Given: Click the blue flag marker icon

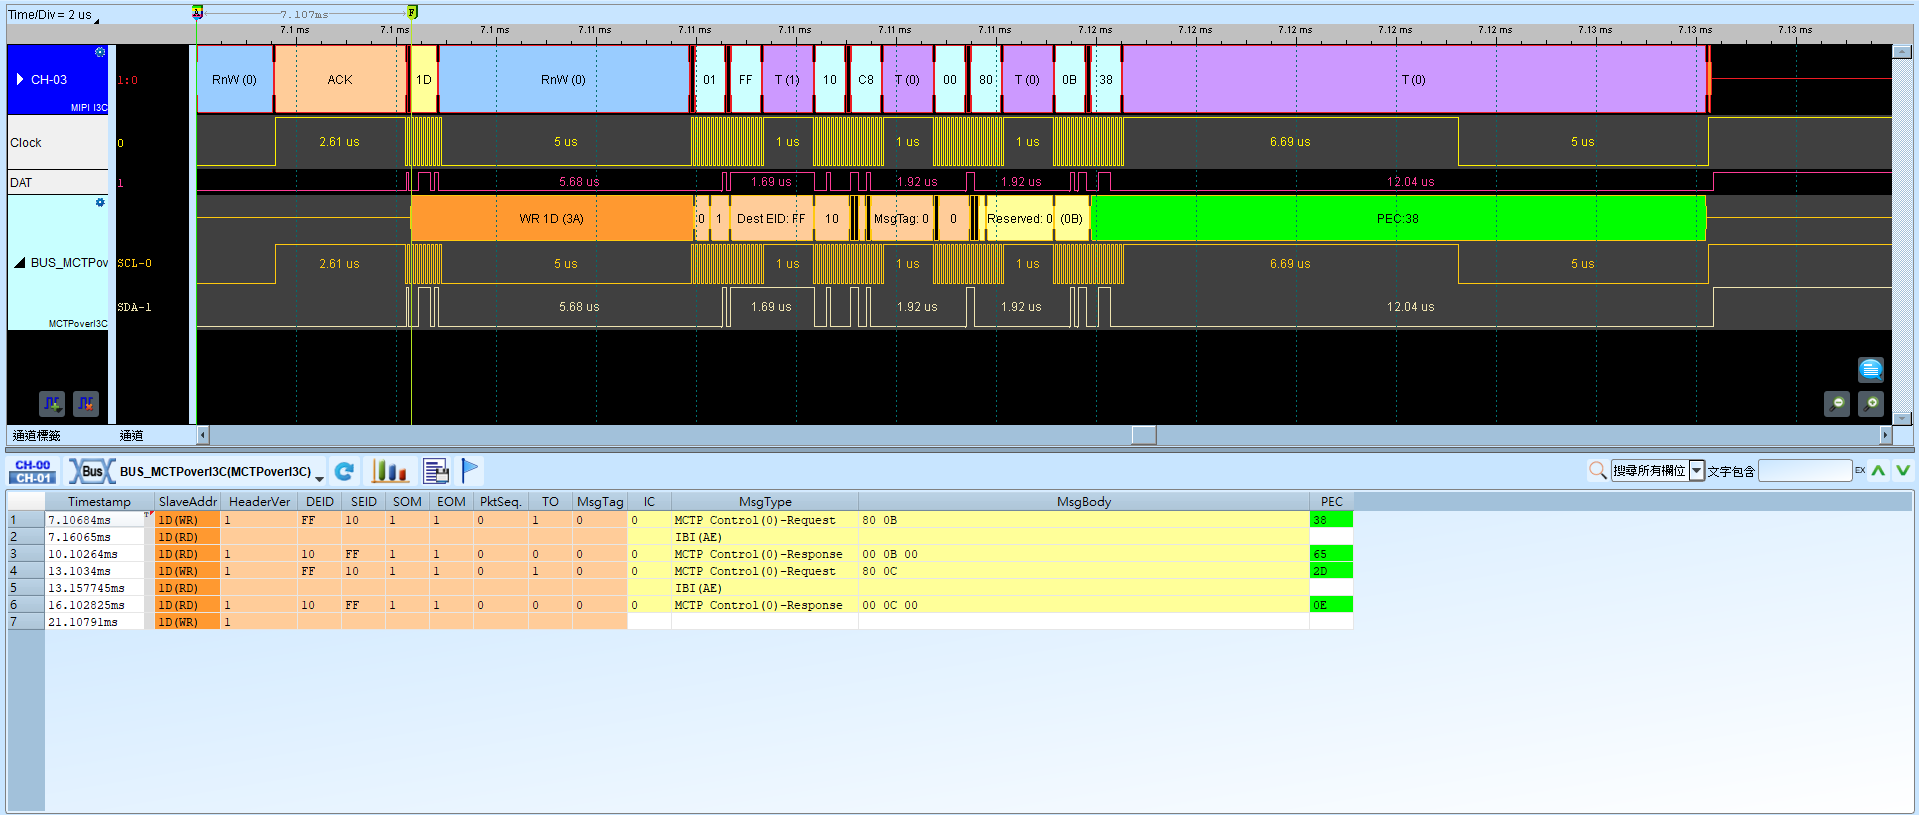Looking at the screenshot, I should tap(470, 470).
